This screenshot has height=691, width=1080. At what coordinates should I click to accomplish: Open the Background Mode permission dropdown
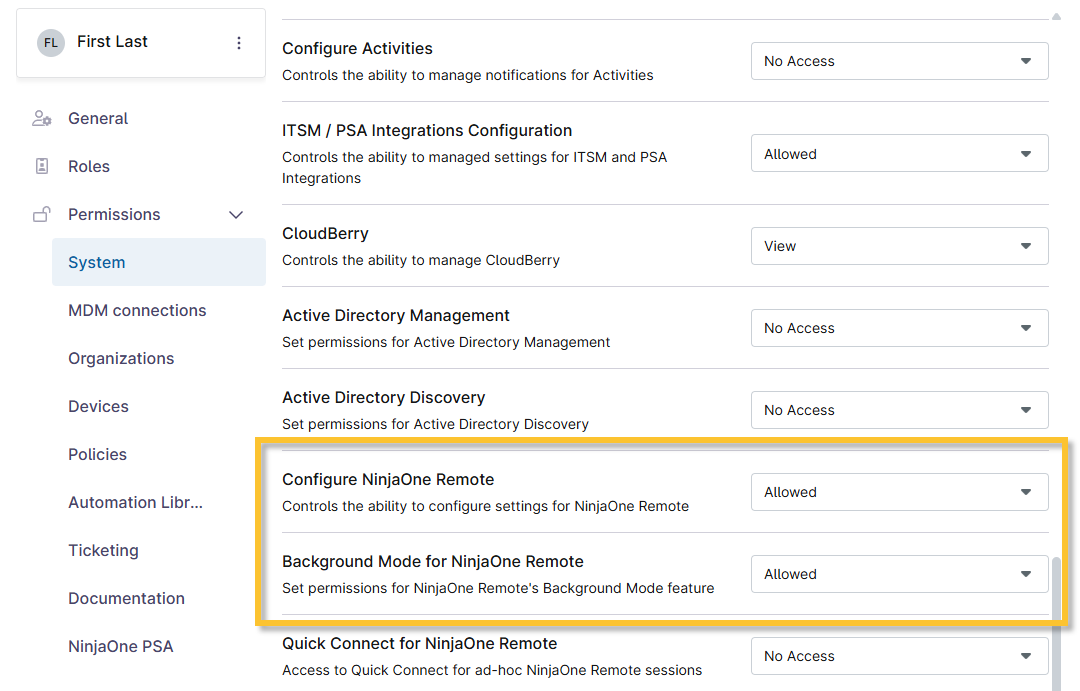[899, 574]
